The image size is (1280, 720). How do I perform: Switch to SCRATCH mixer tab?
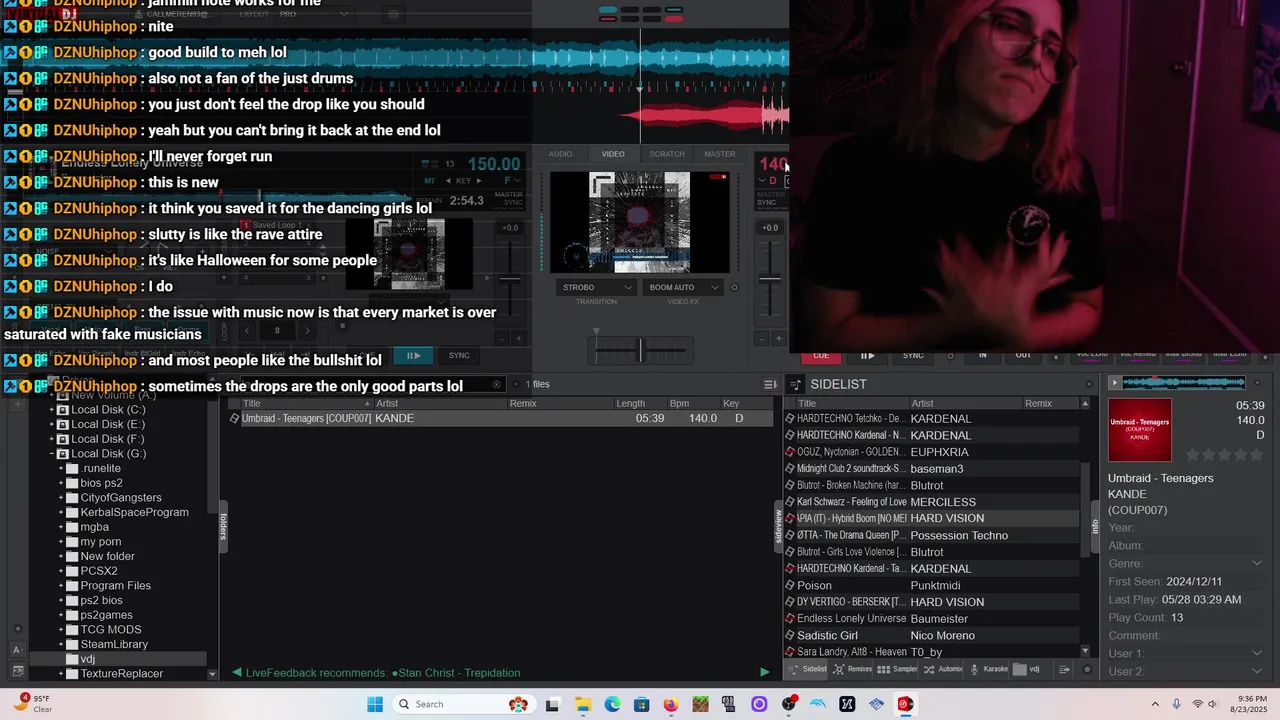(667, 154)
